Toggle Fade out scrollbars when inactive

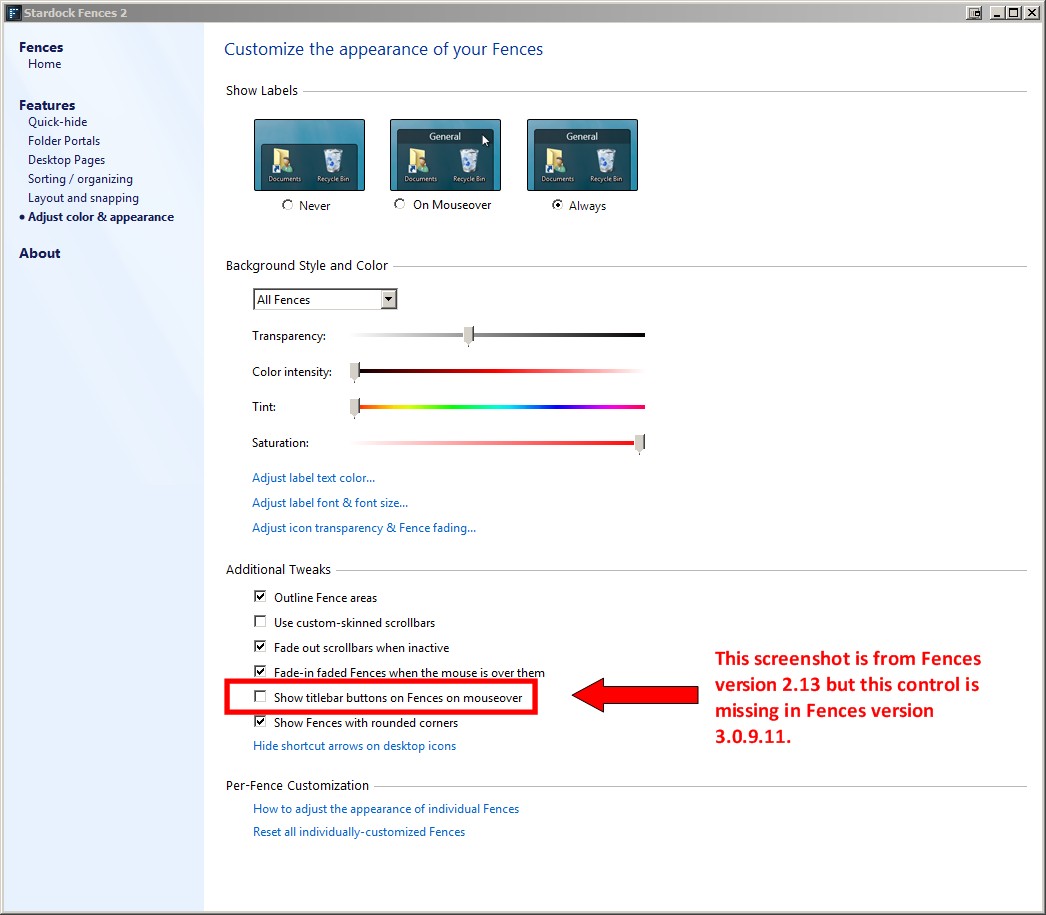[x=260, y=646]
